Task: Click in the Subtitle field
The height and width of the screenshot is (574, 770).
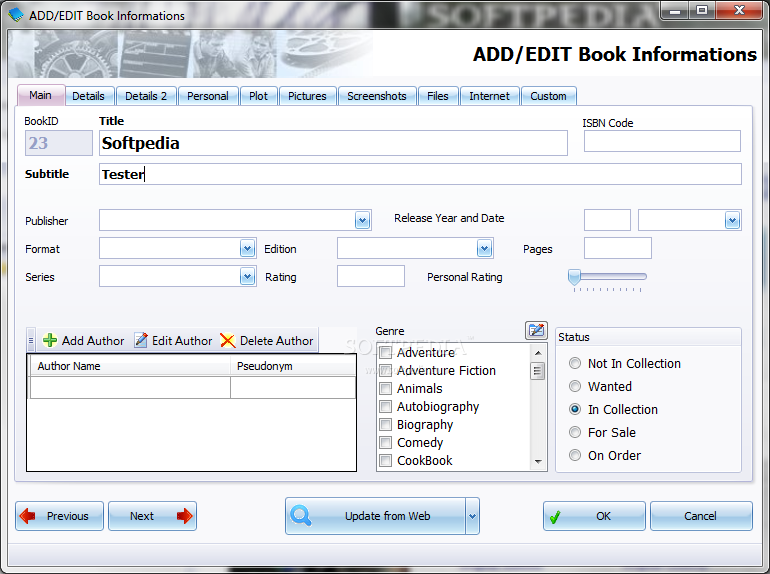Action: [420, 174]
